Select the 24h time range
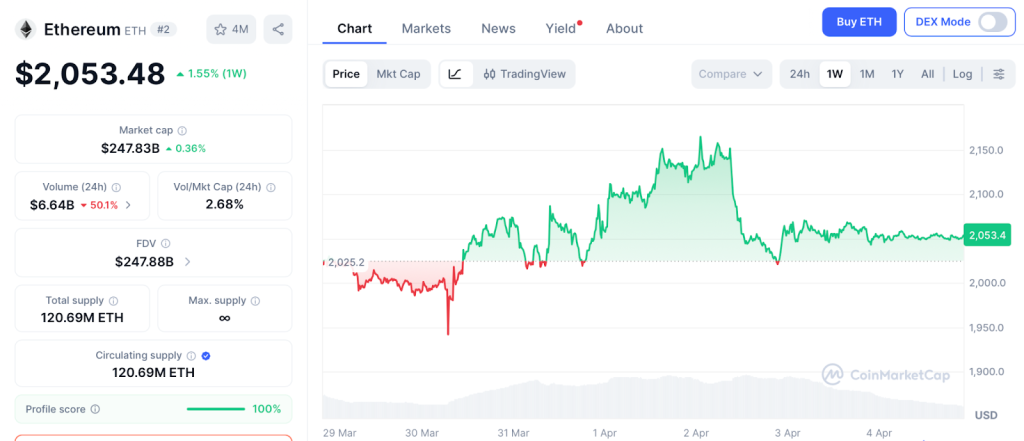This screenshot has height=441, width=1024. [x=800, y=74]
